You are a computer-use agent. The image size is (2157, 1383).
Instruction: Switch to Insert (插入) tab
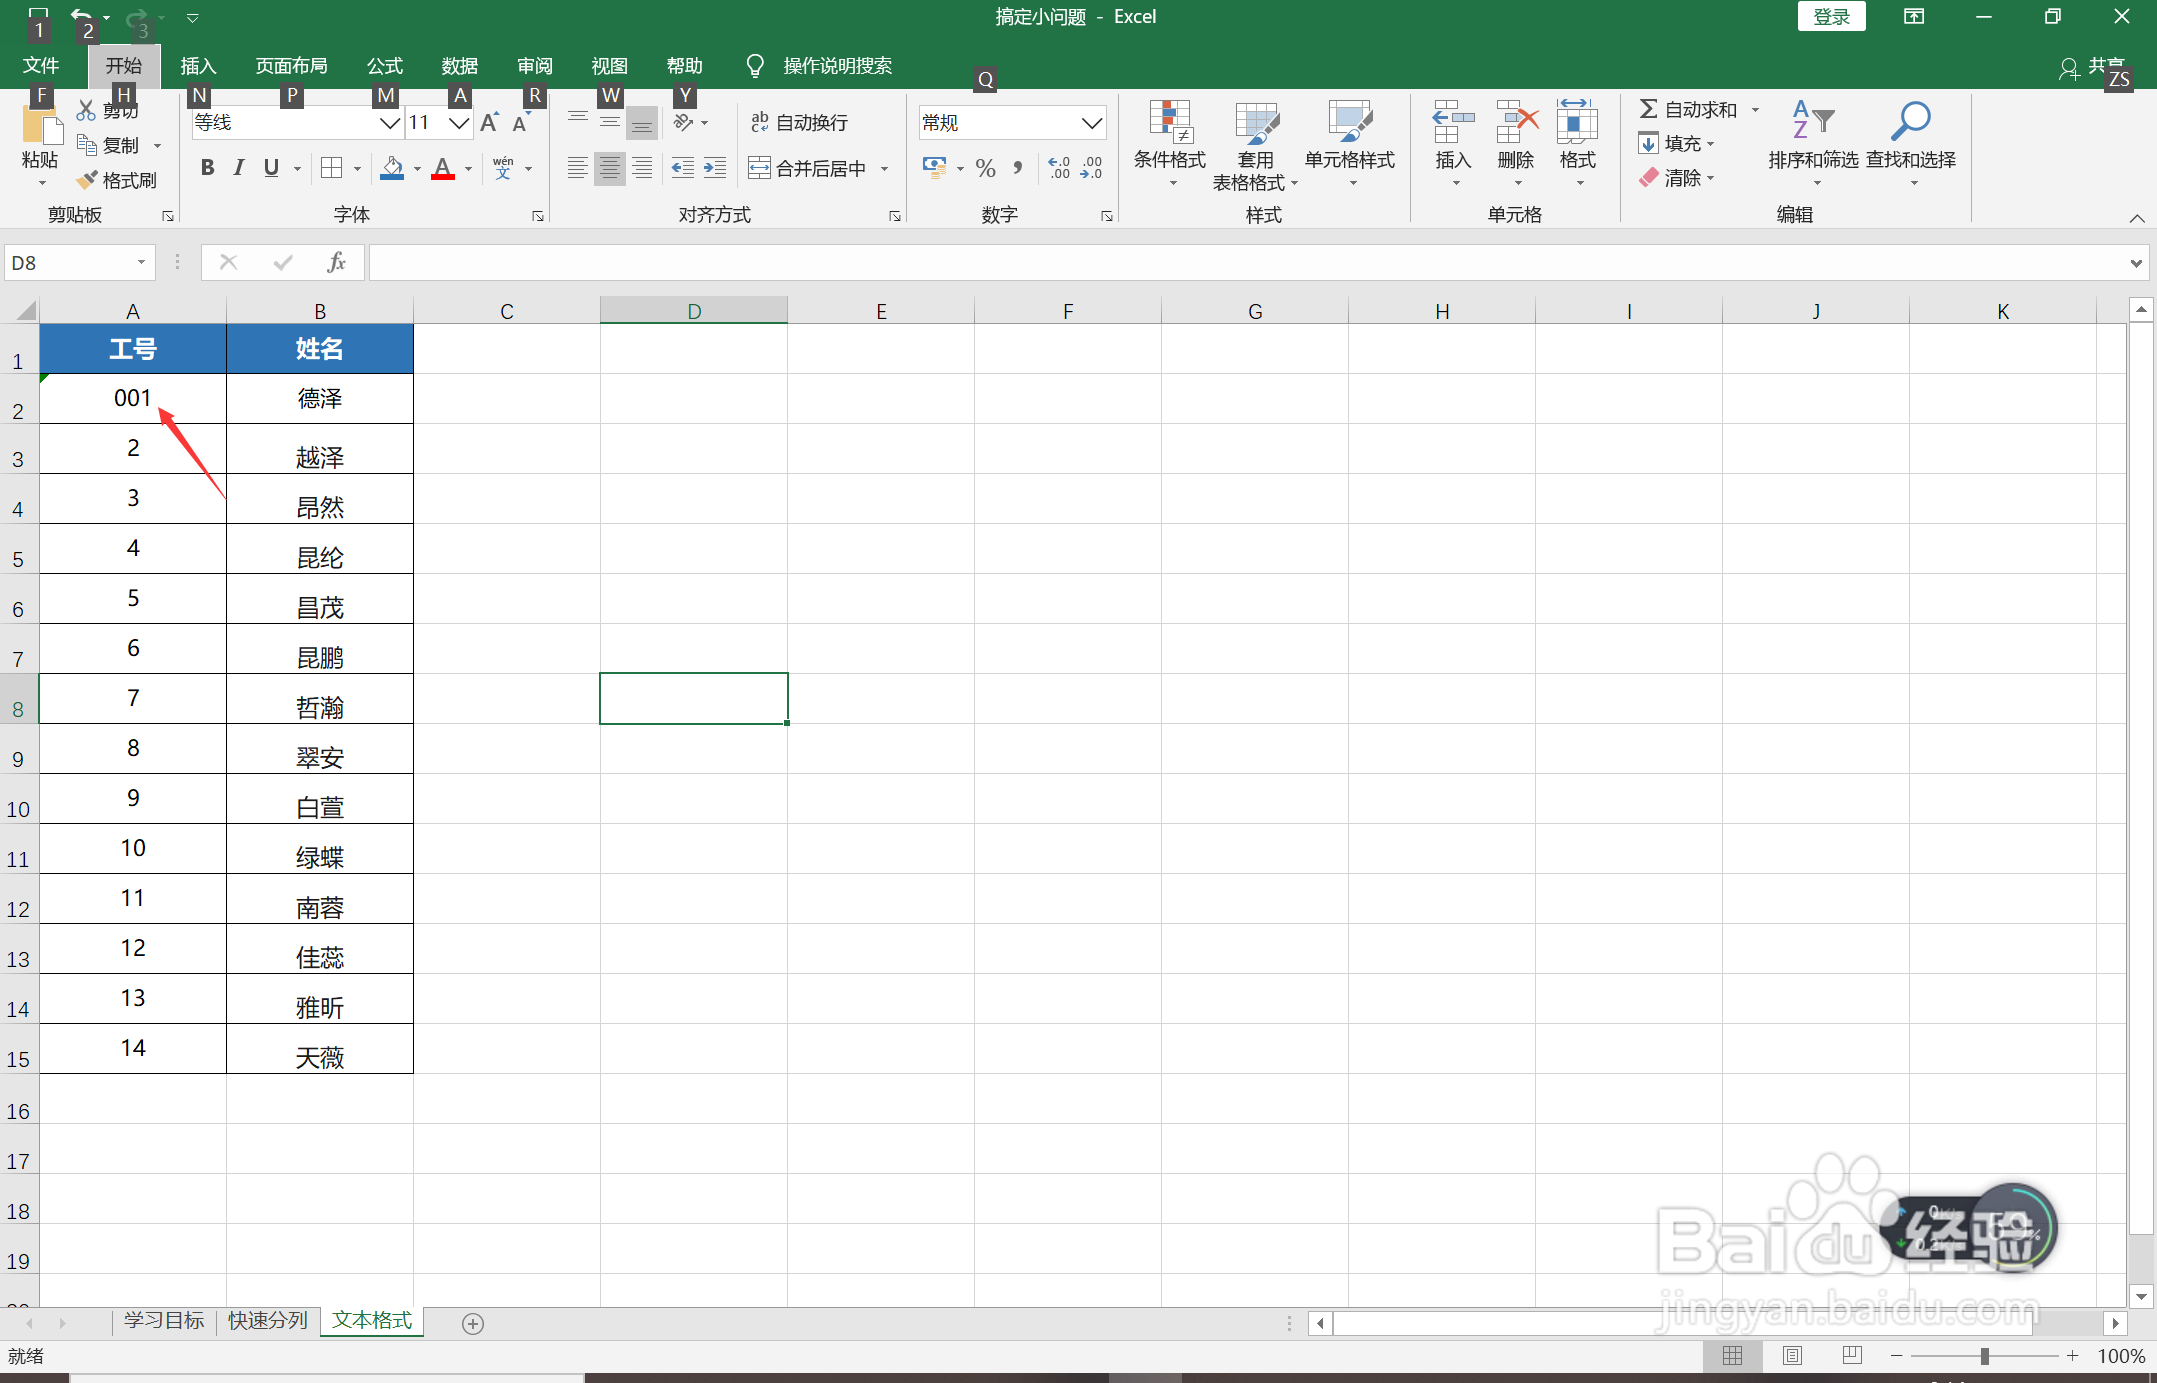[x=198, y=66]
